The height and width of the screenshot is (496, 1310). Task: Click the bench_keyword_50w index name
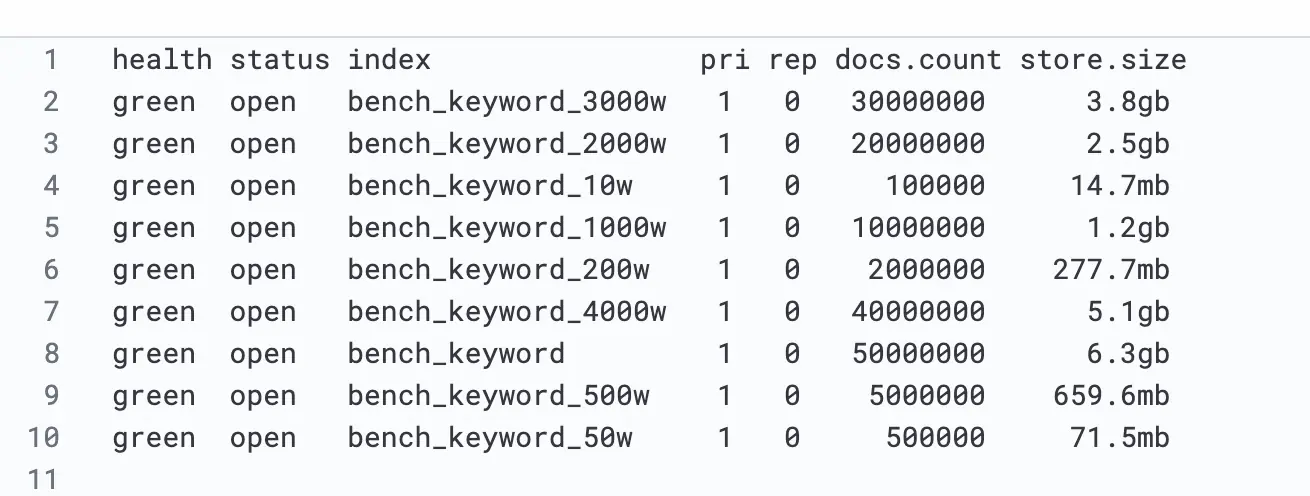[x=489, y=438]
